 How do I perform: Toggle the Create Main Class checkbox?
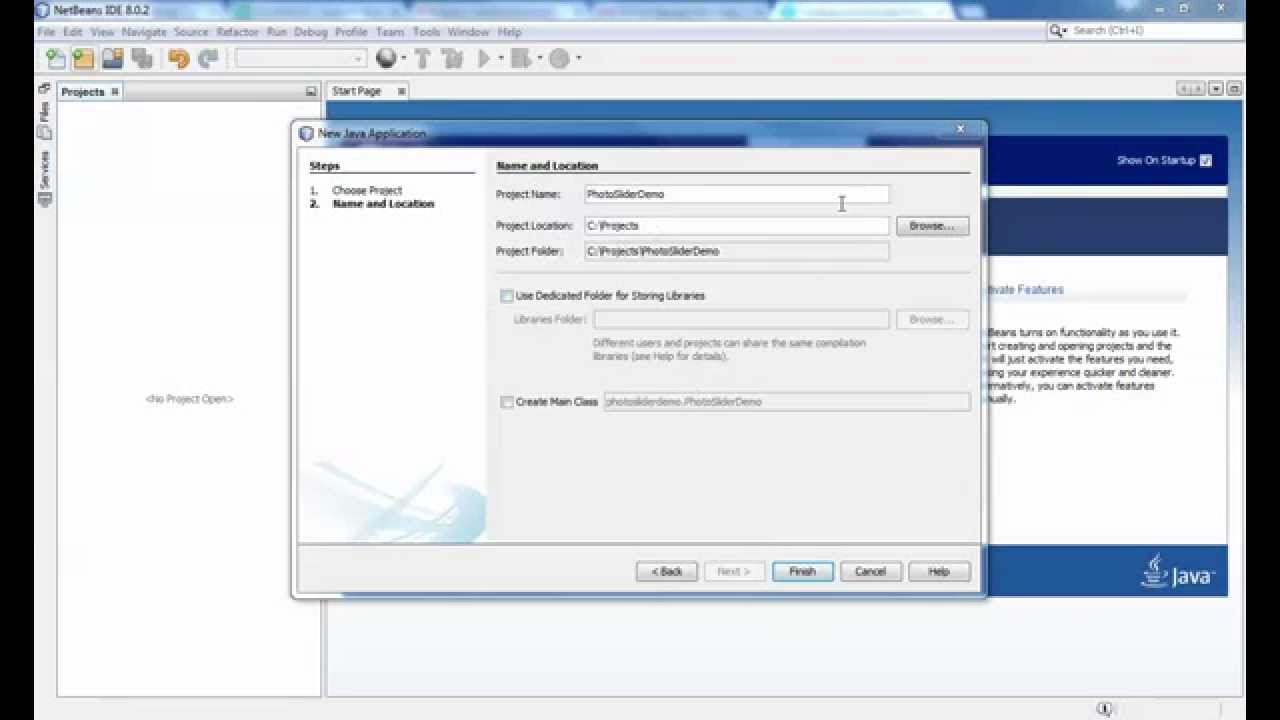pos(507,402)
